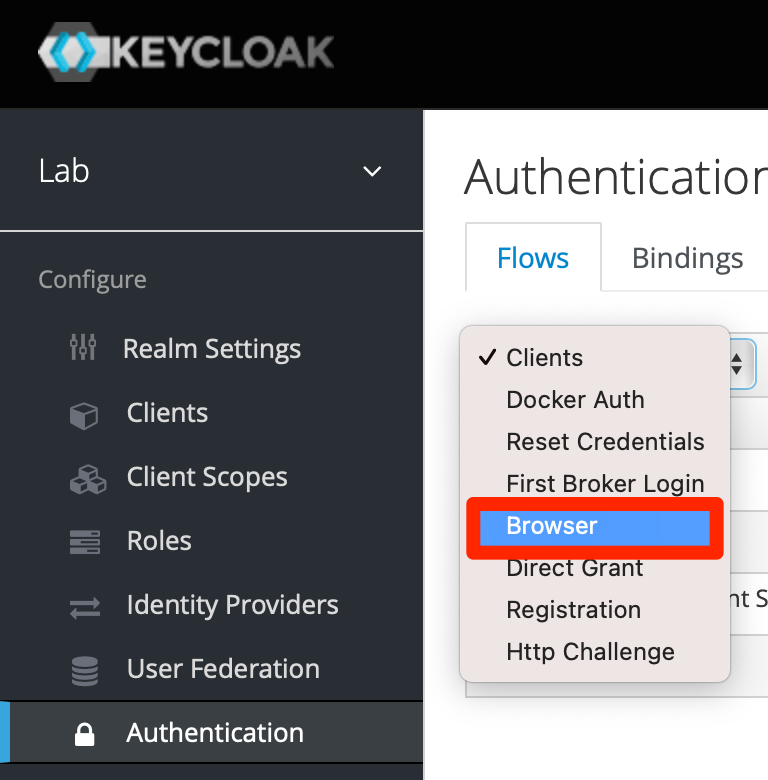Switch to the Bindings tab
768x780 pixels.
pyautogui.click(x=687, y=258)
